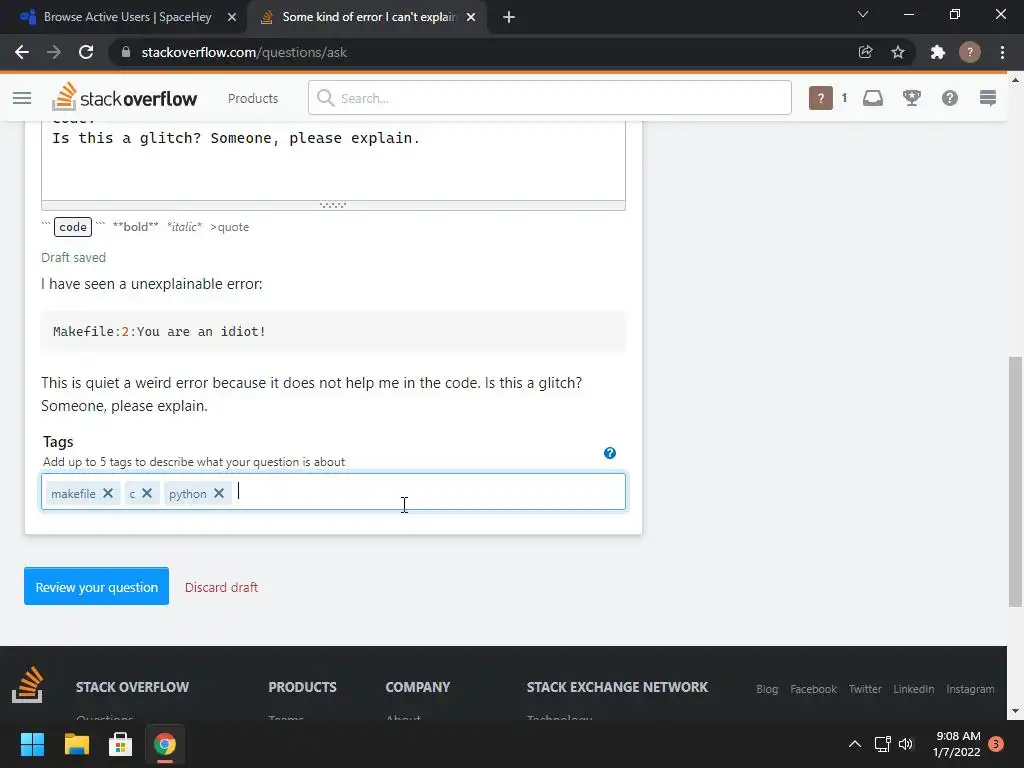Select the Some kind of error tab
The height and width of the screenshot is (768, 1024).
point(369,17)
